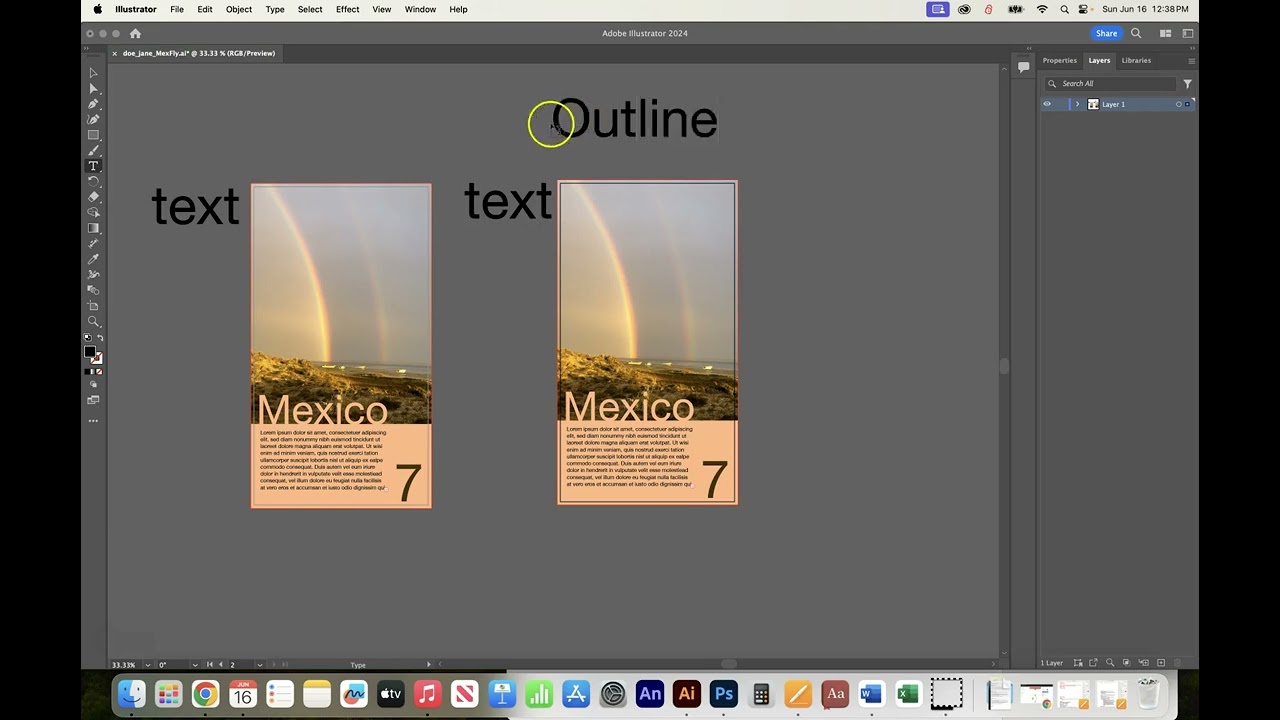Open macOS Control Center
The width and height of the screenshot is (1280, 720).
pyautogui.click(x=1084, y=9)
